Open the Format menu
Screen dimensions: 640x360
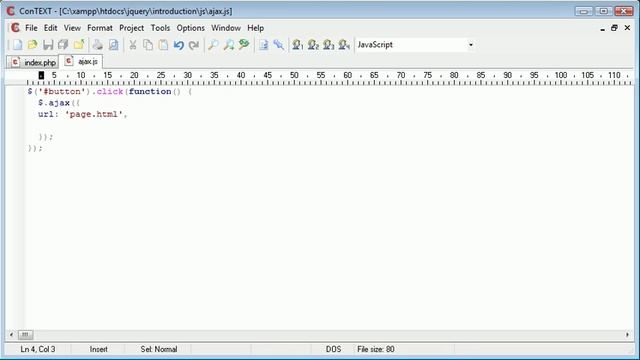(x=100, y=28)
